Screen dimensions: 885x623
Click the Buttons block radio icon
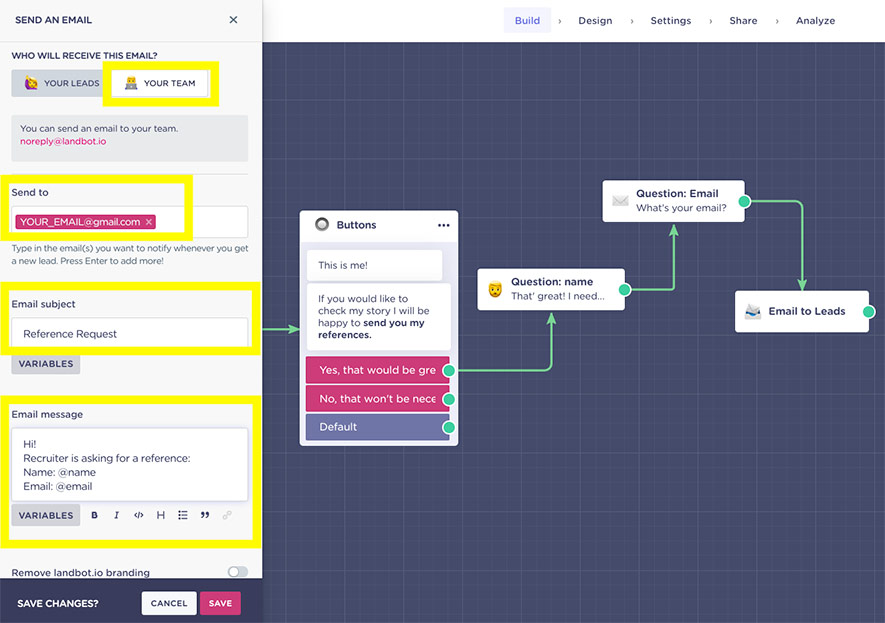point(322,225)
